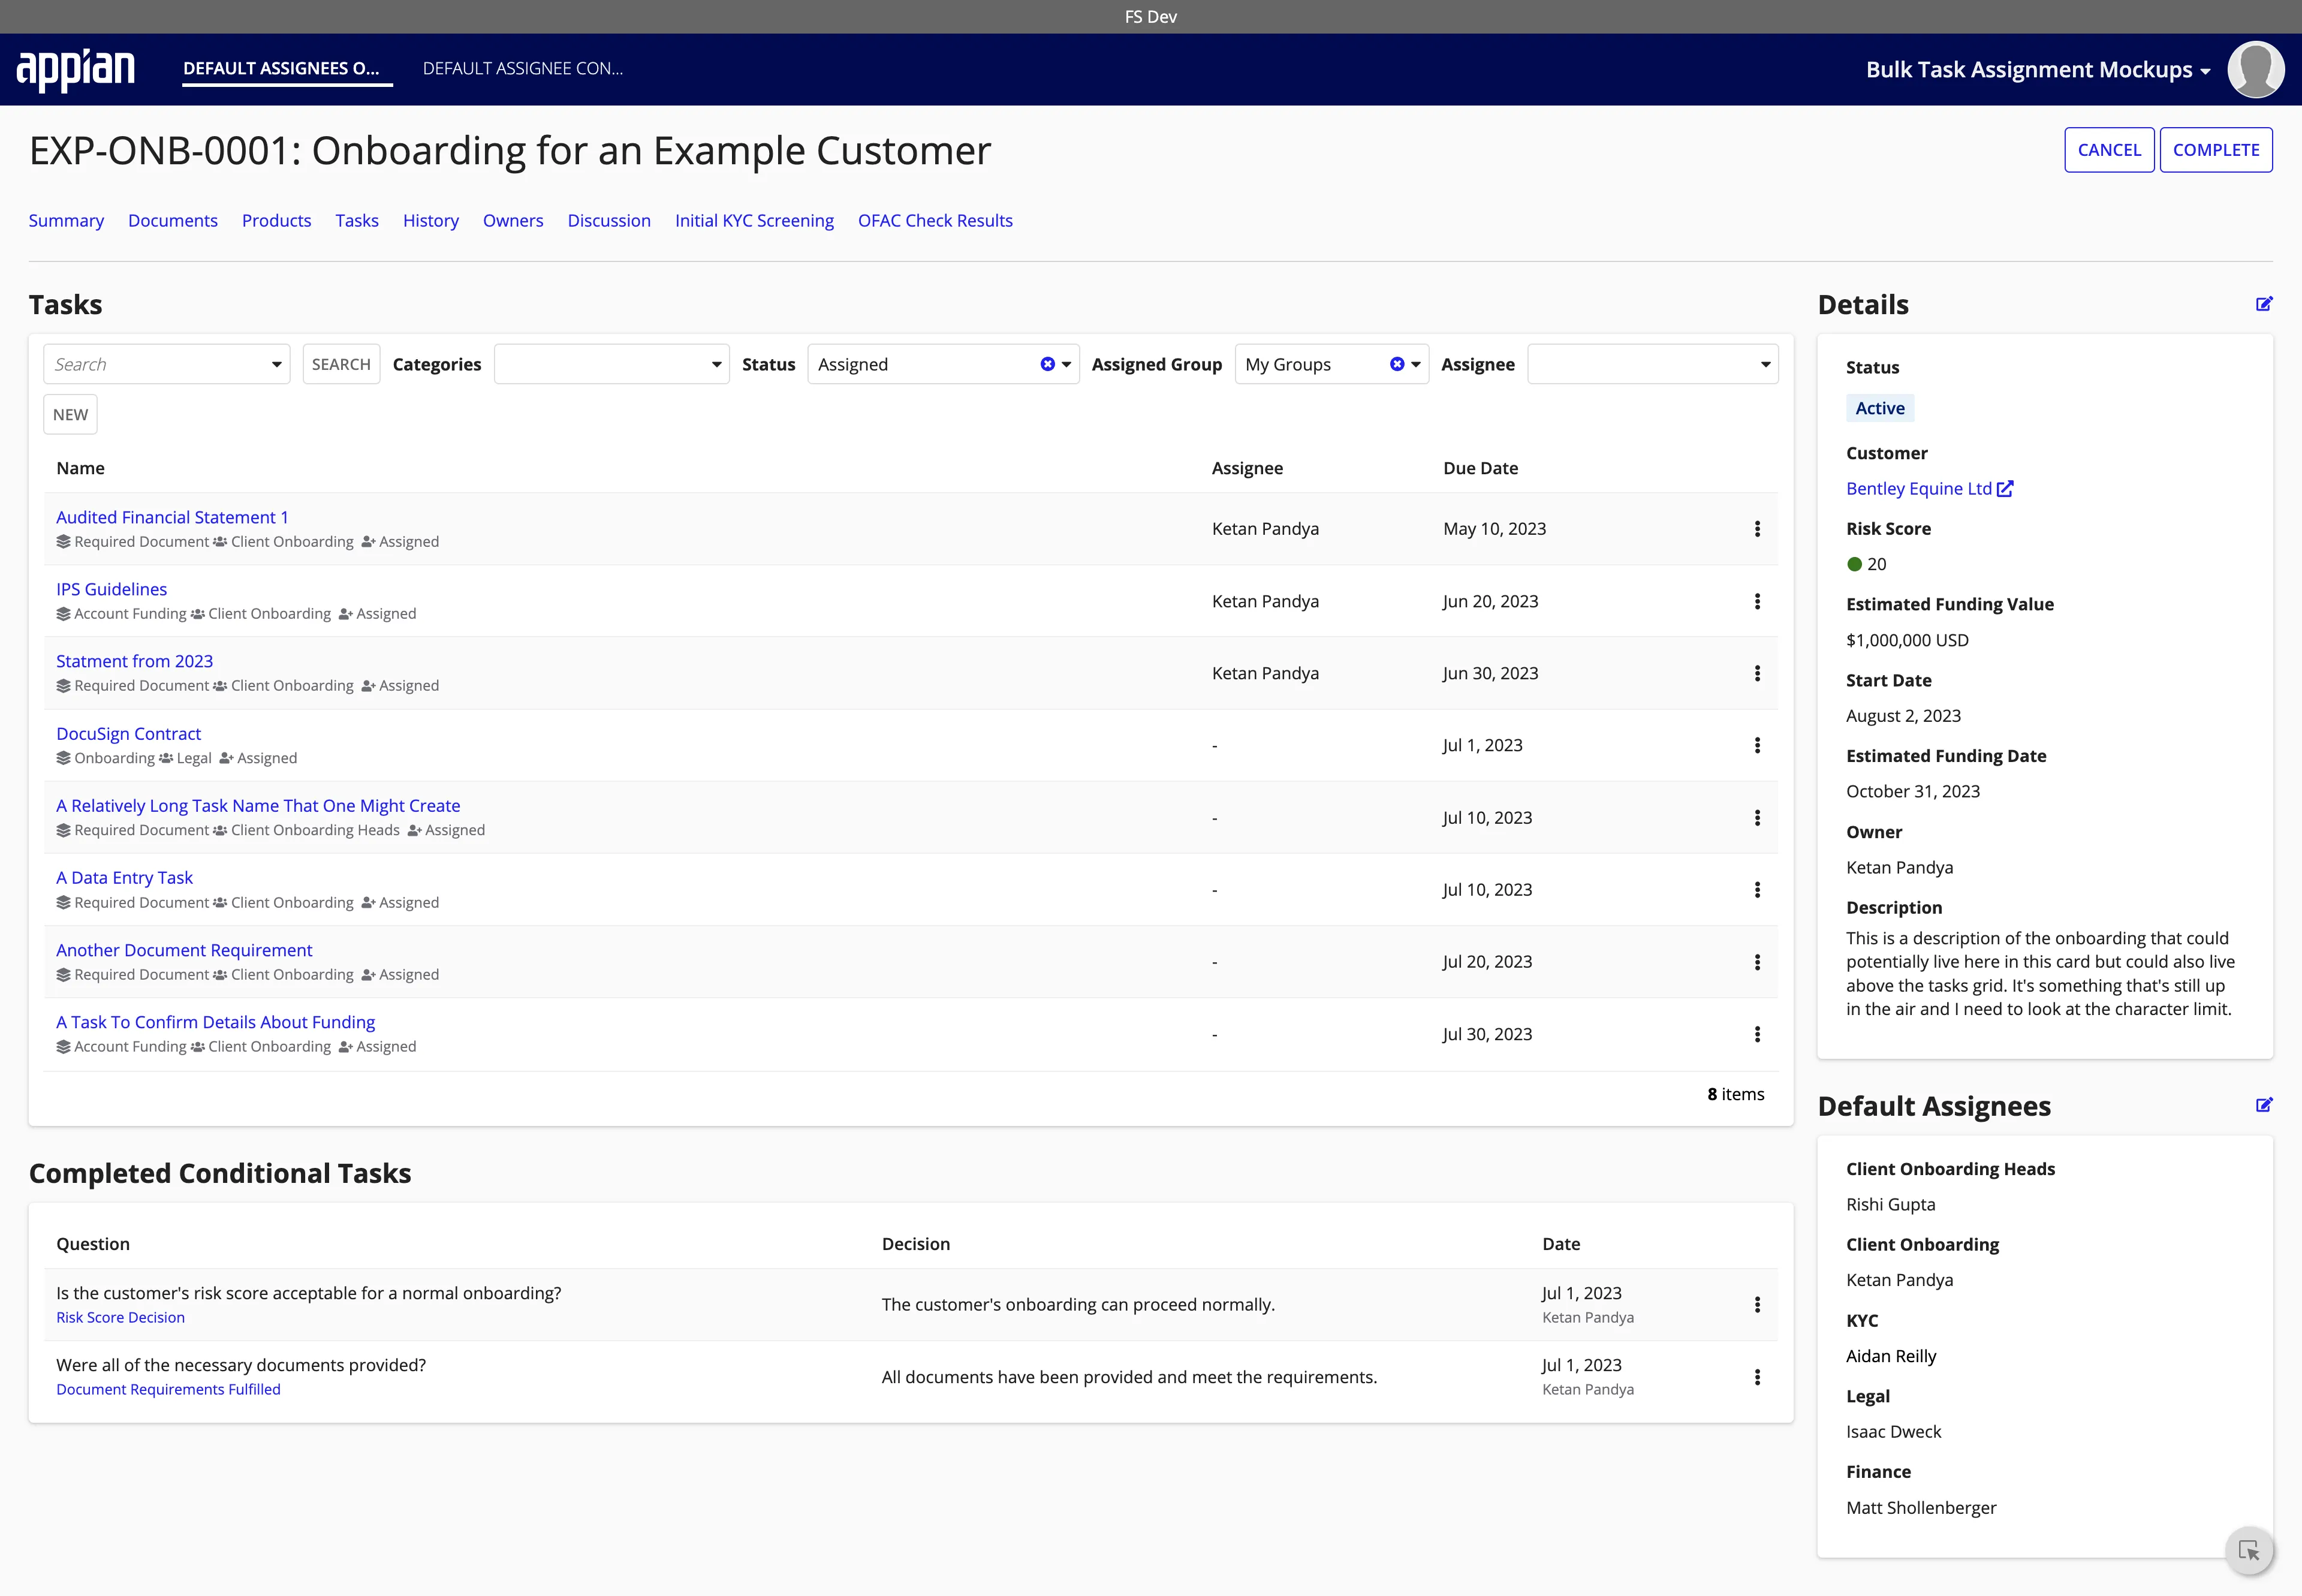Open kebab menu on Risk Score Decision row

[x=1757, y=1304]
